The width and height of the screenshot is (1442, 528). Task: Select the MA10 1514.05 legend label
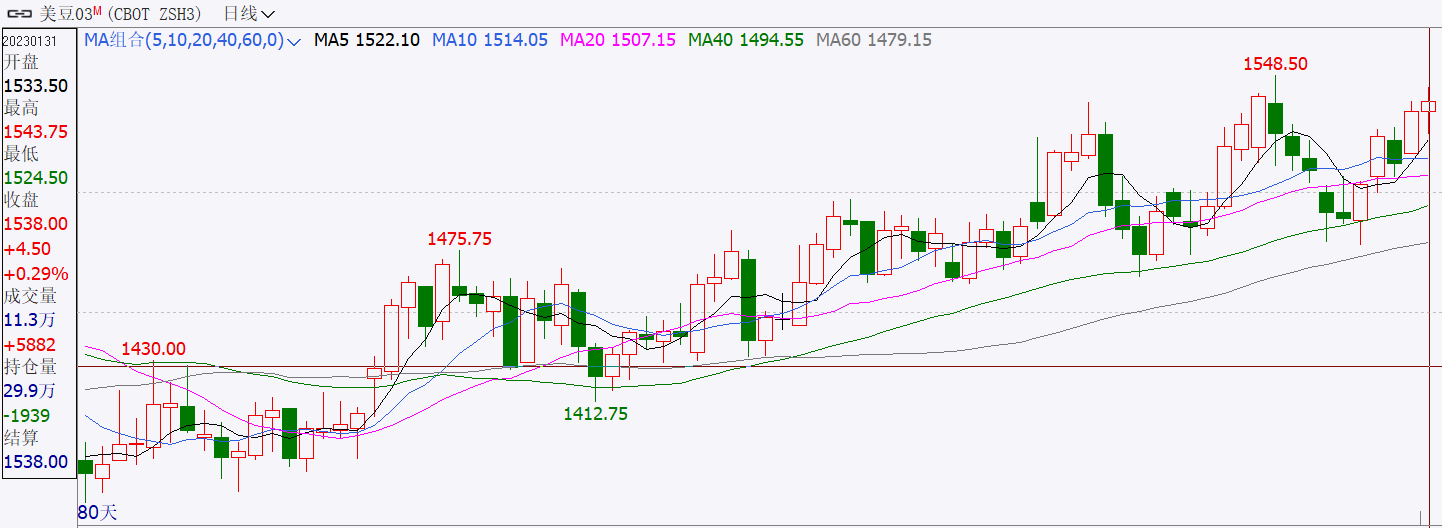coord(490,40)
